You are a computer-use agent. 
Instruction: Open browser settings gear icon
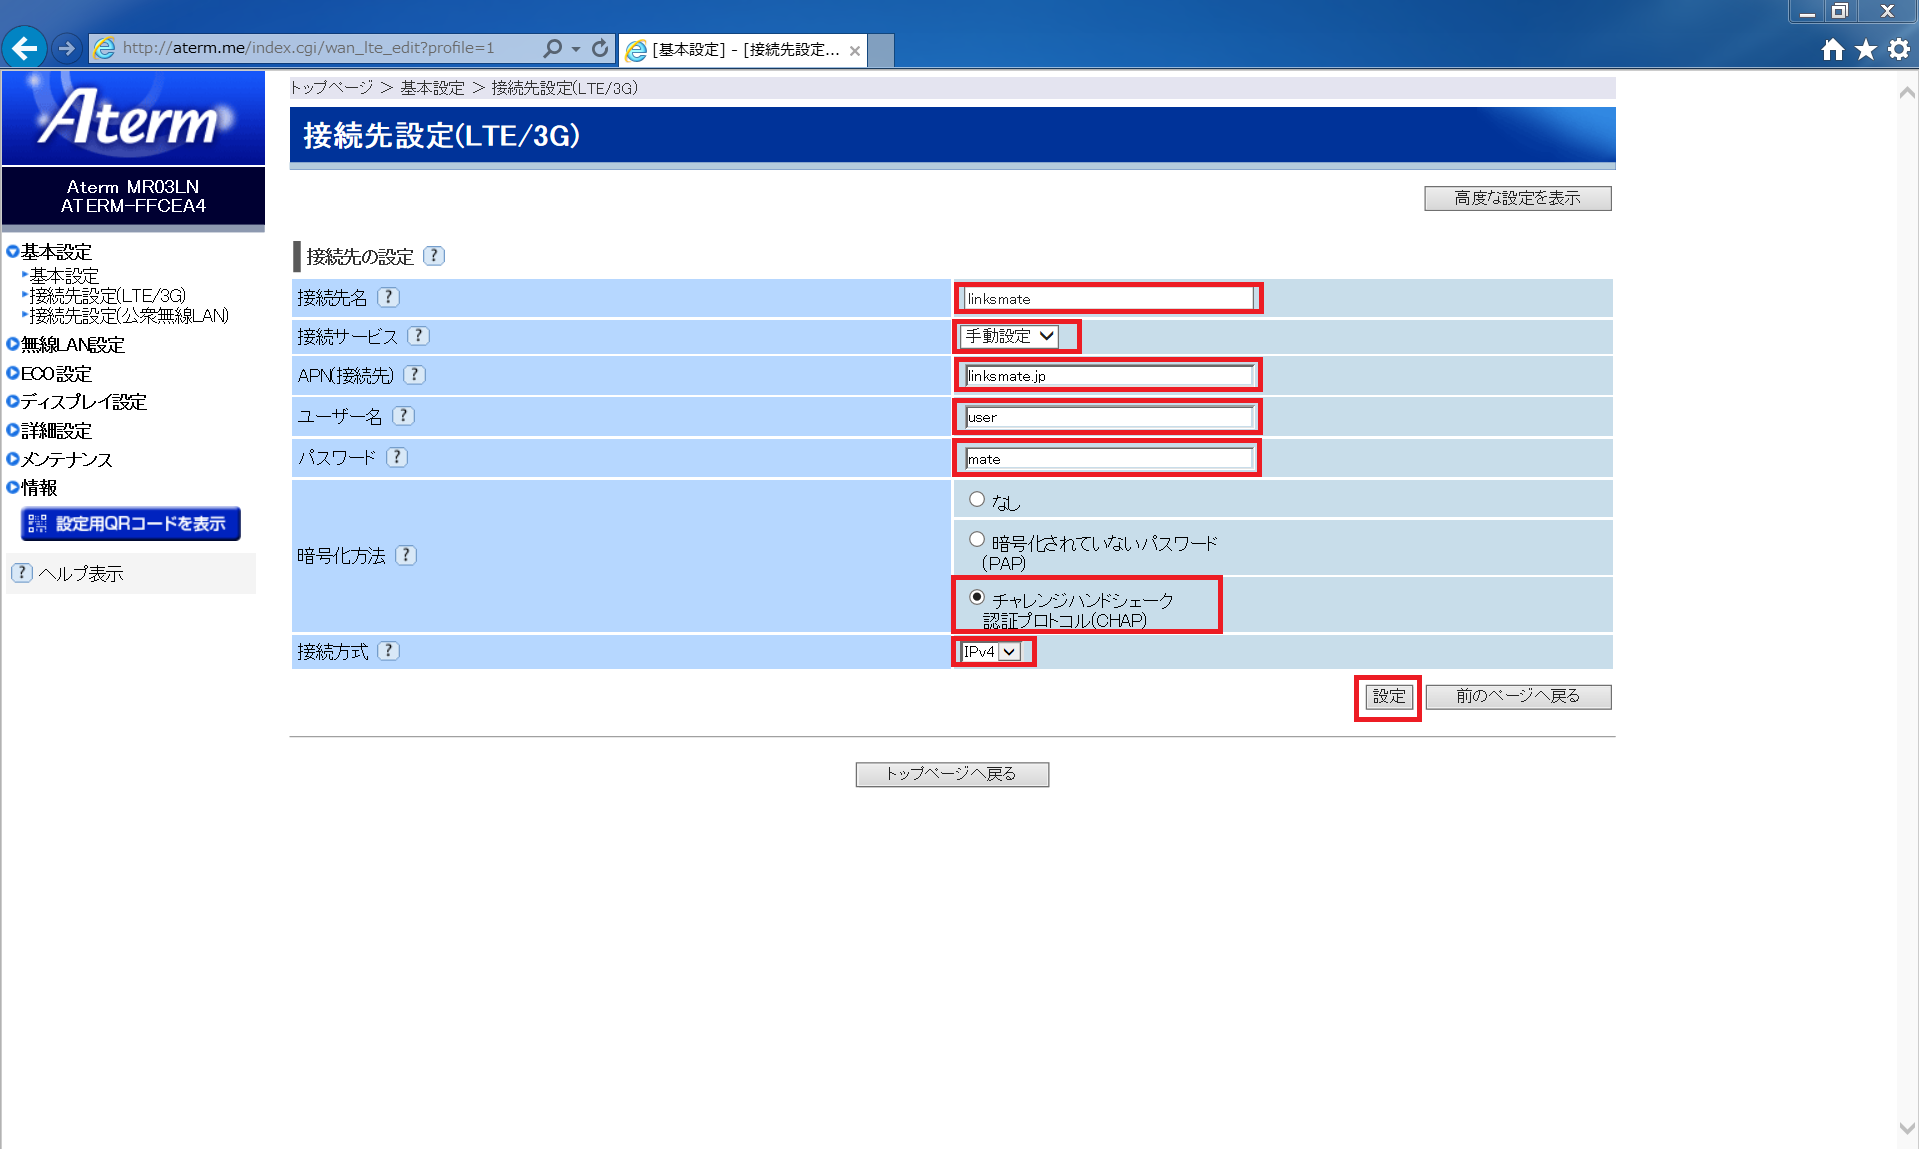click(x=1899, y=49)
